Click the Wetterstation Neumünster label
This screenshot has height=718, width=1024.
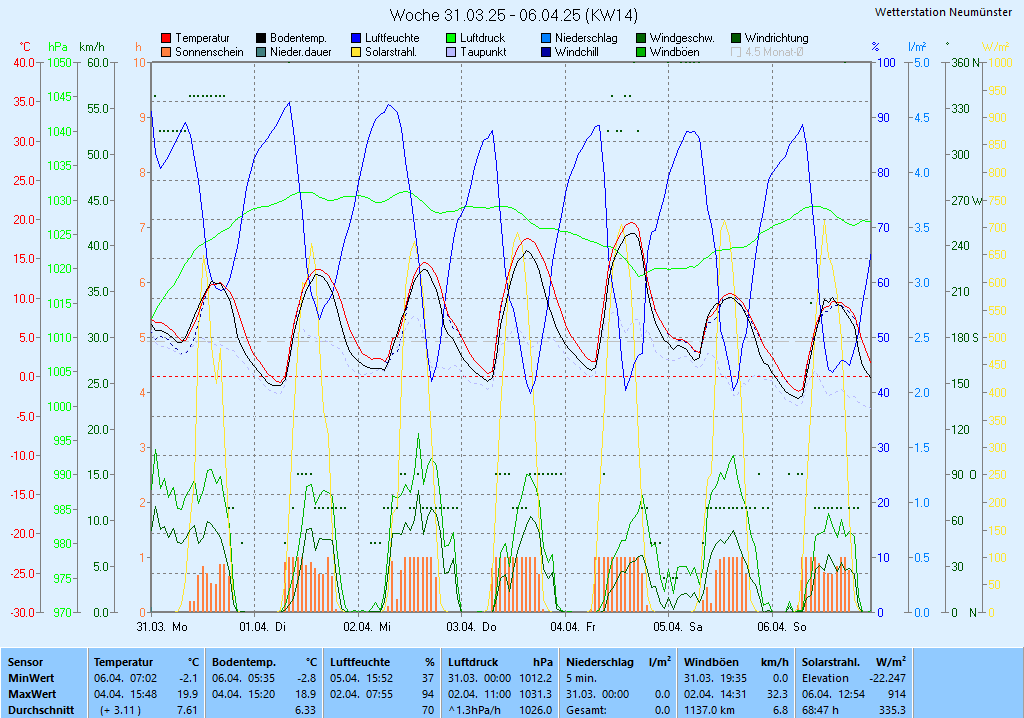click(x=942, y=12)
